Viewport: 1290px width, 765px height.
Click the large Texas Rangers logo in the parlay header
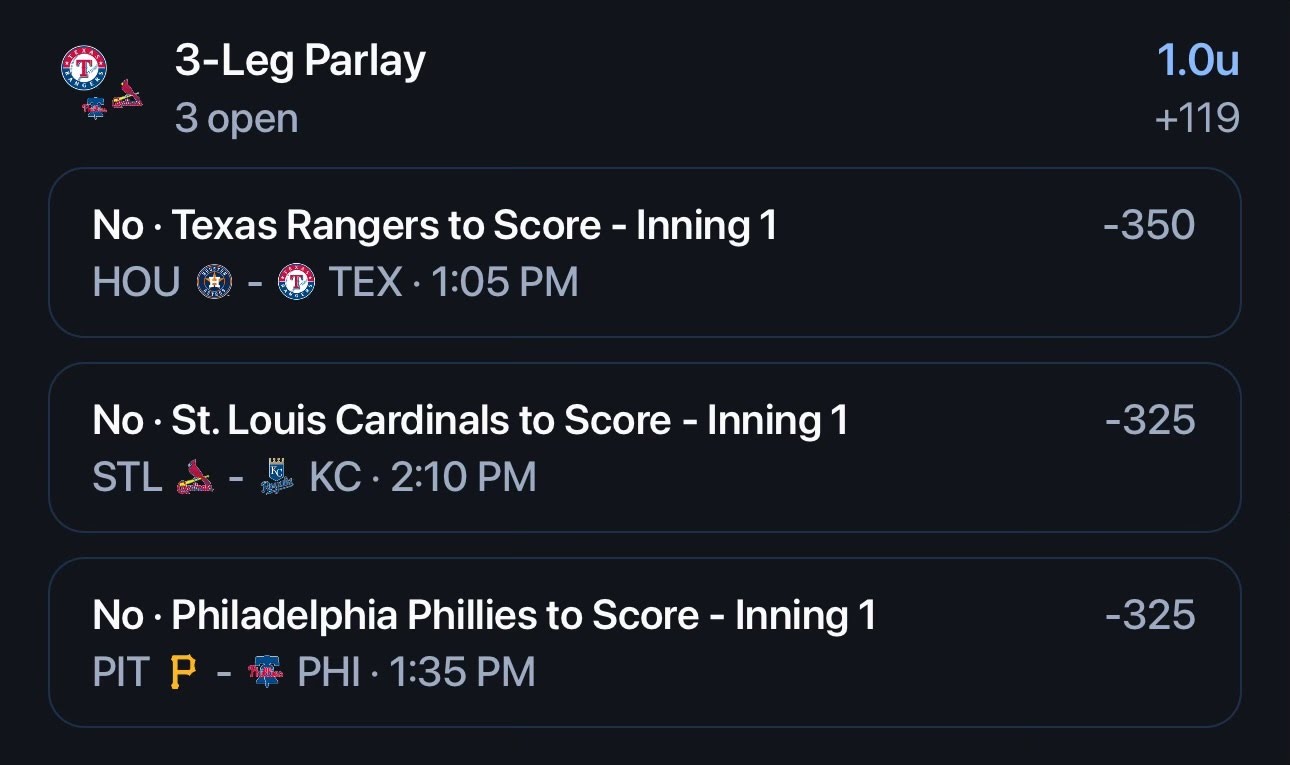tap(84, 68)
